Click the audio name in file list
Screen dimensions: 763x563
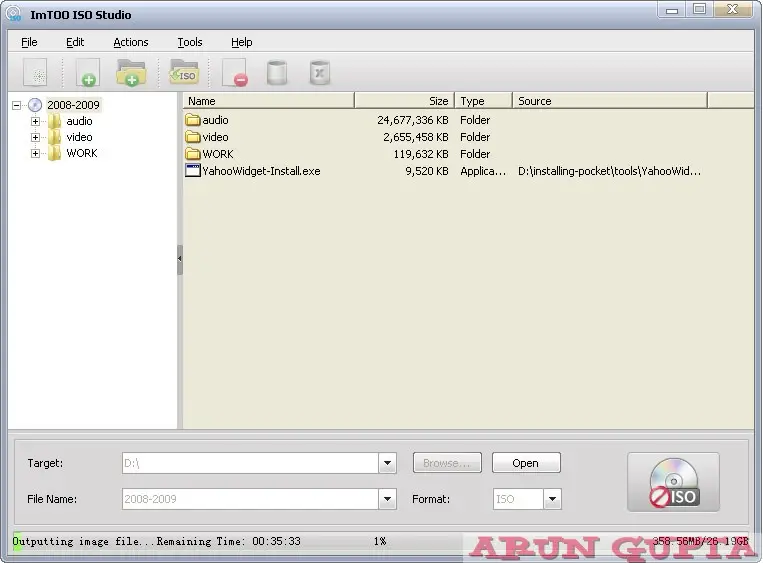point(216,120)
